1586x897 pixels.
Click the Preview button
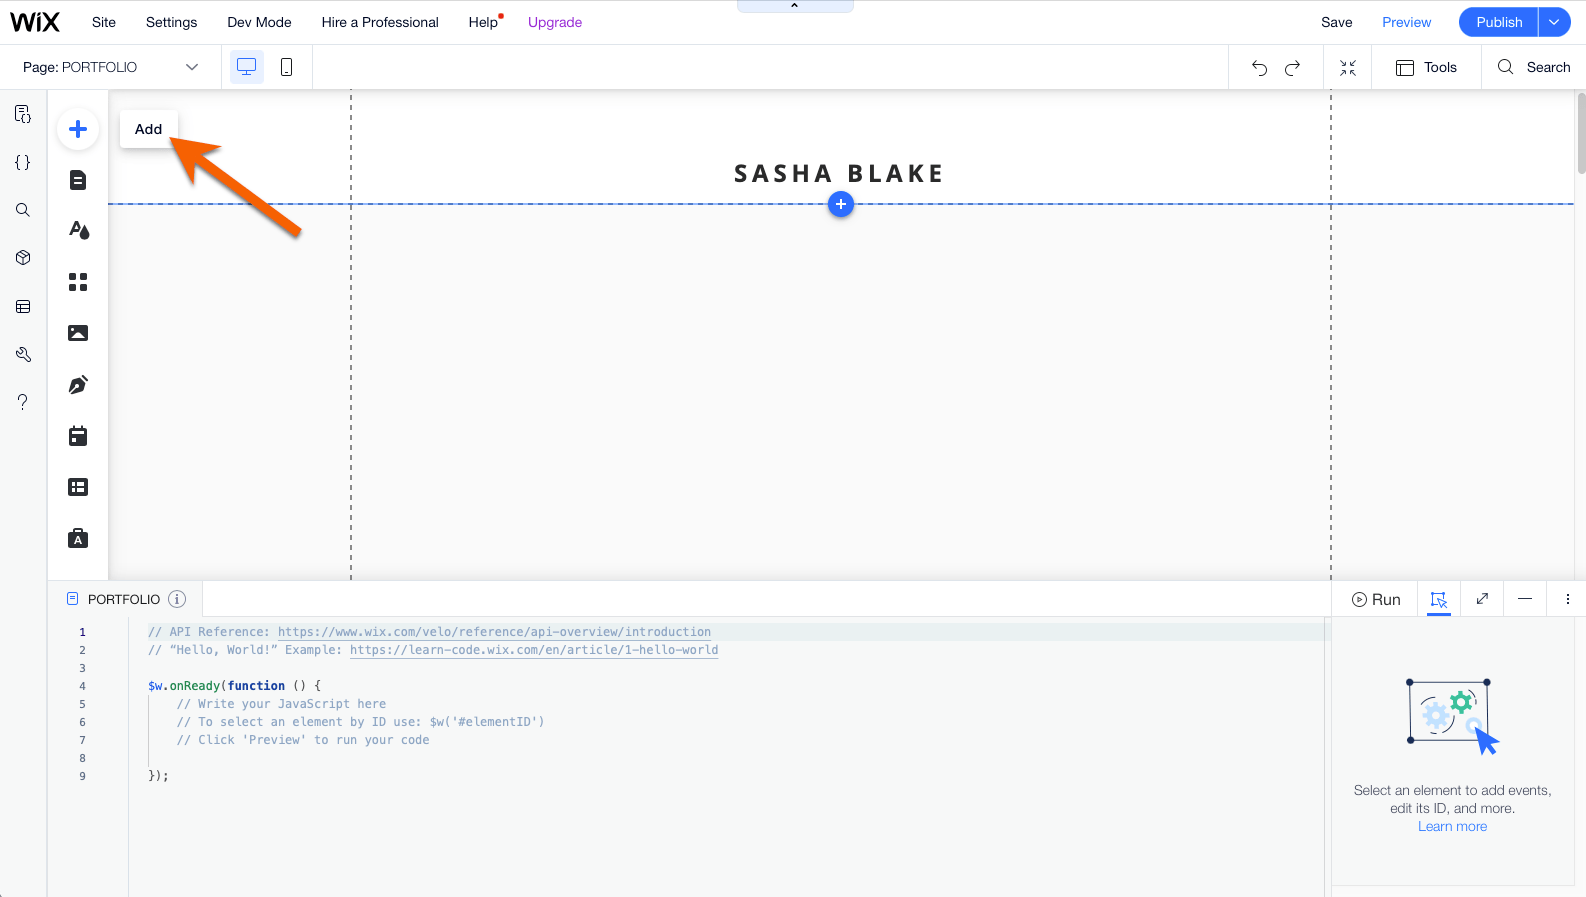(x=1407, y=22)
